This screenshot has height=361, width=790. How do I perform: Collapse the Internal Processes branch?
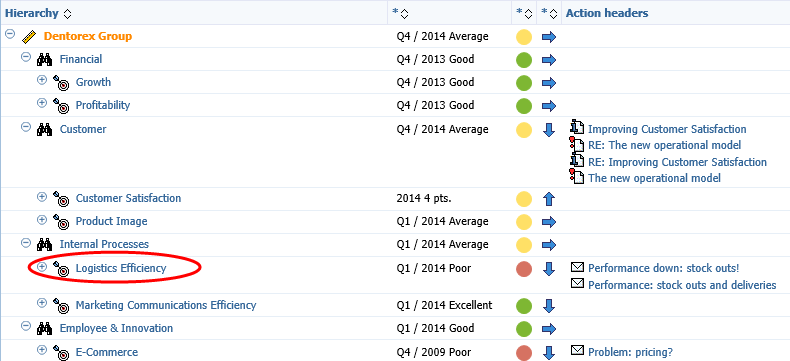point(26,242)
